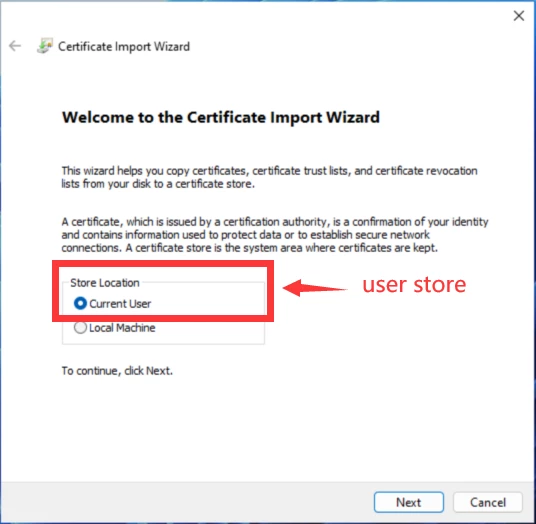Click the 'To continue, click Next.' text
The image size is (536, 524).
click(x=117, y=371)
